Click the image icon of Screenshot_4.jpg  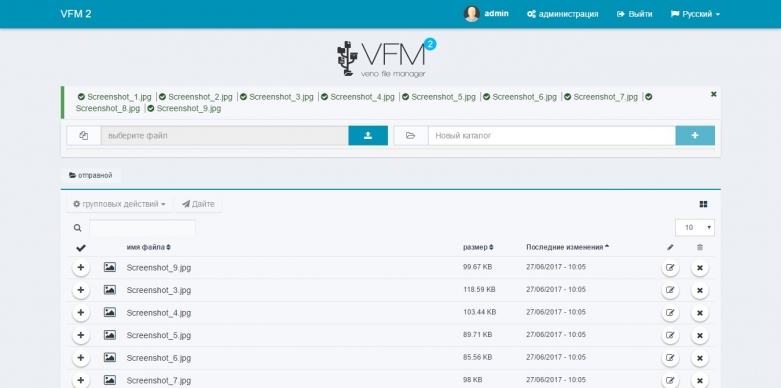click(x=110, y=313)
